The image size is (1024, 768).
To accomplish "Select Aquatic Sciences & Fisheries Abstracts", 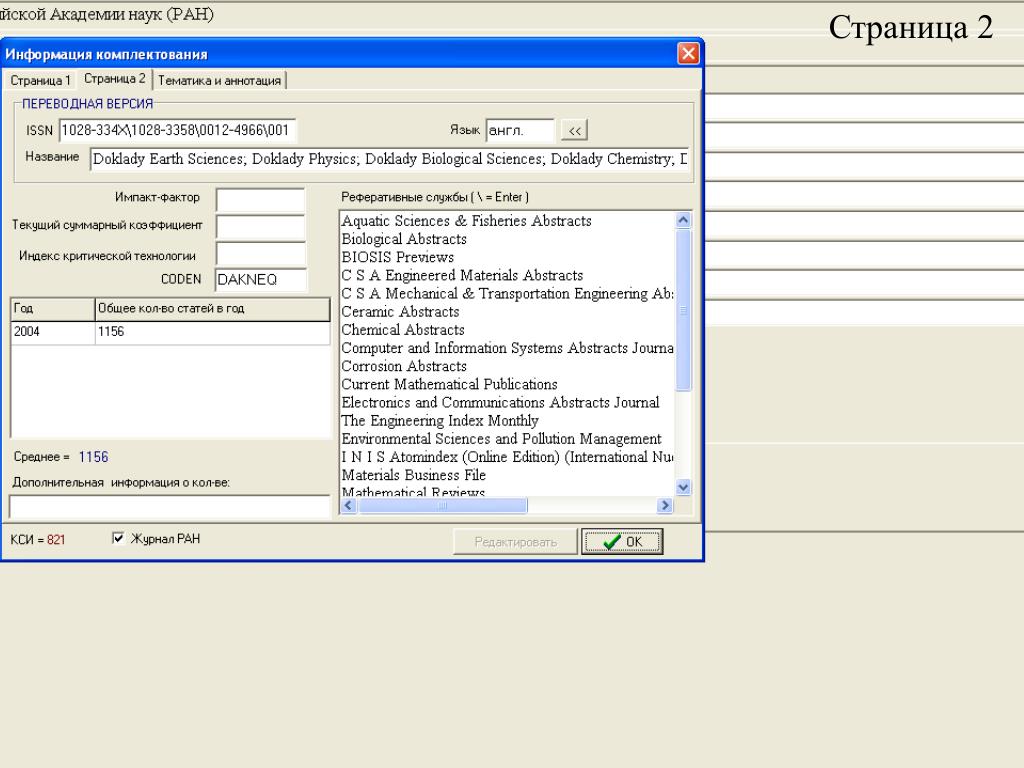I will click(x=466, y=221).
